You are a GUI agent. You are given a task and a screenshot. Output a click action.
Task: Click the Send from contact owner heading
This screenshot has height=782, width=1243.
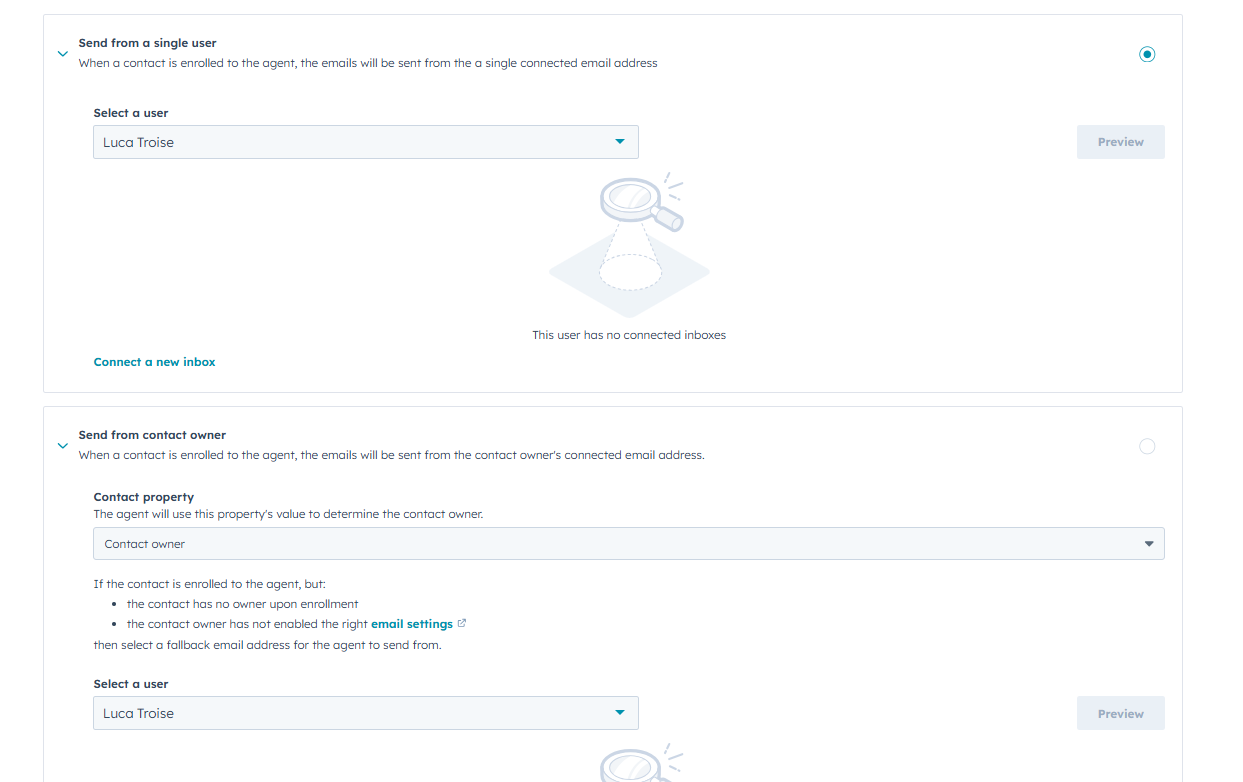click(x=151, y=434)
